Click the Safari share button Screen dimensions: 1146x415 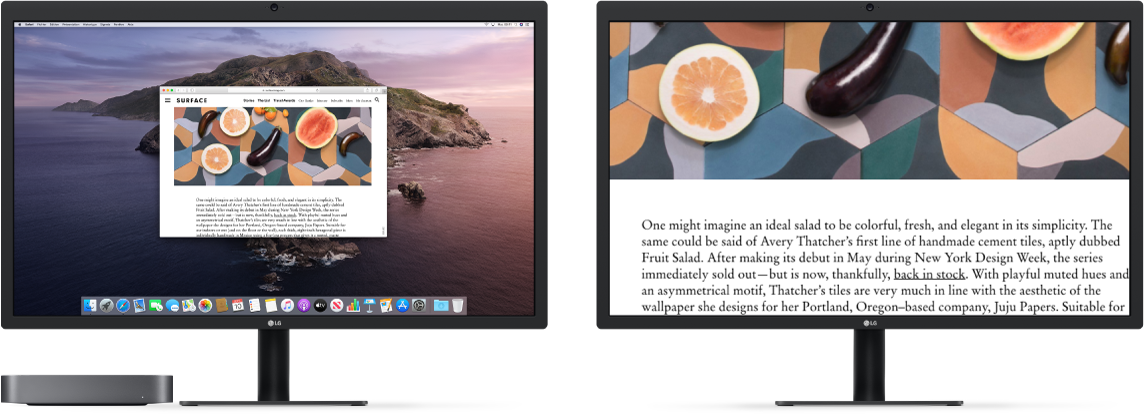click(366, 90)
